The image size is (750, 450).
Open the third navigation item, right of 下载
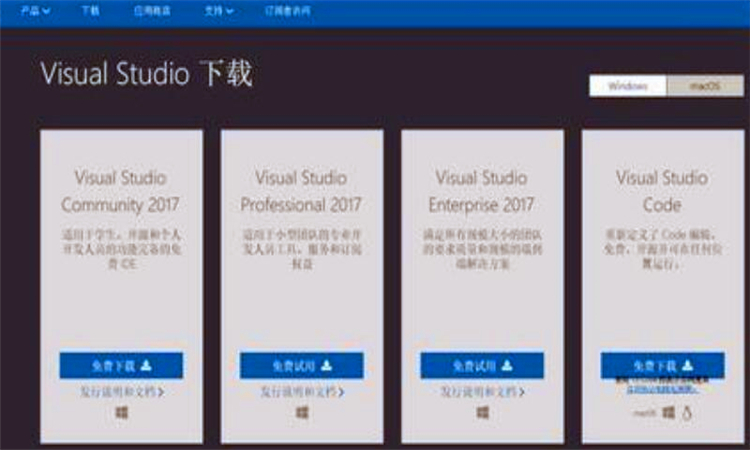pyautogui.click(x=152, y=11)
